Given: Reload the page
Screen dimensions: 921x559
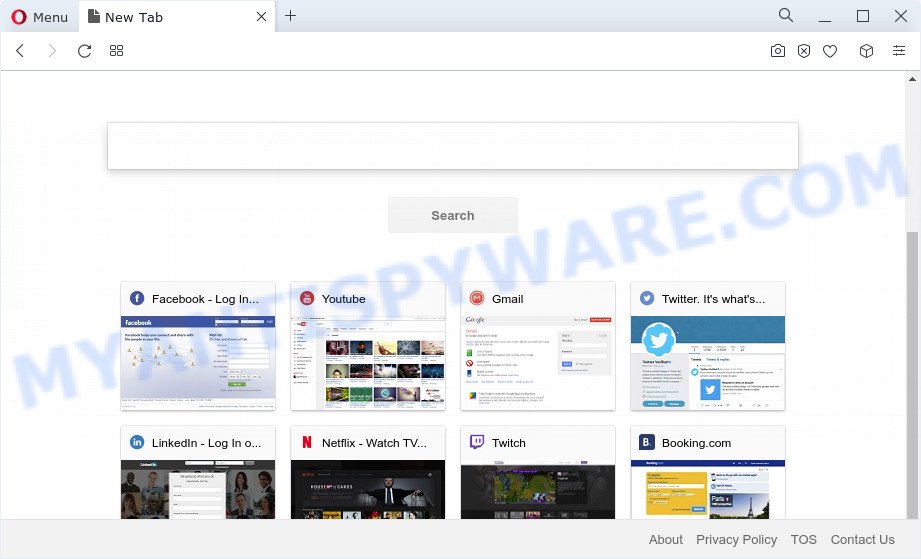Looking at the screenshot, I should click(x=85, y=50).
